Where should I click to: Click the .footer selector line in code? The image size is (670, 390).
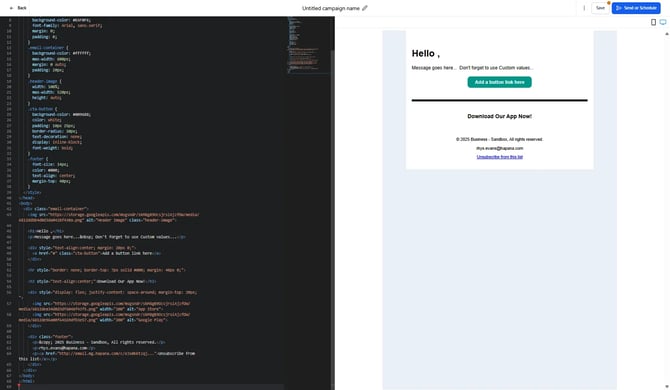tap(39, 158)
